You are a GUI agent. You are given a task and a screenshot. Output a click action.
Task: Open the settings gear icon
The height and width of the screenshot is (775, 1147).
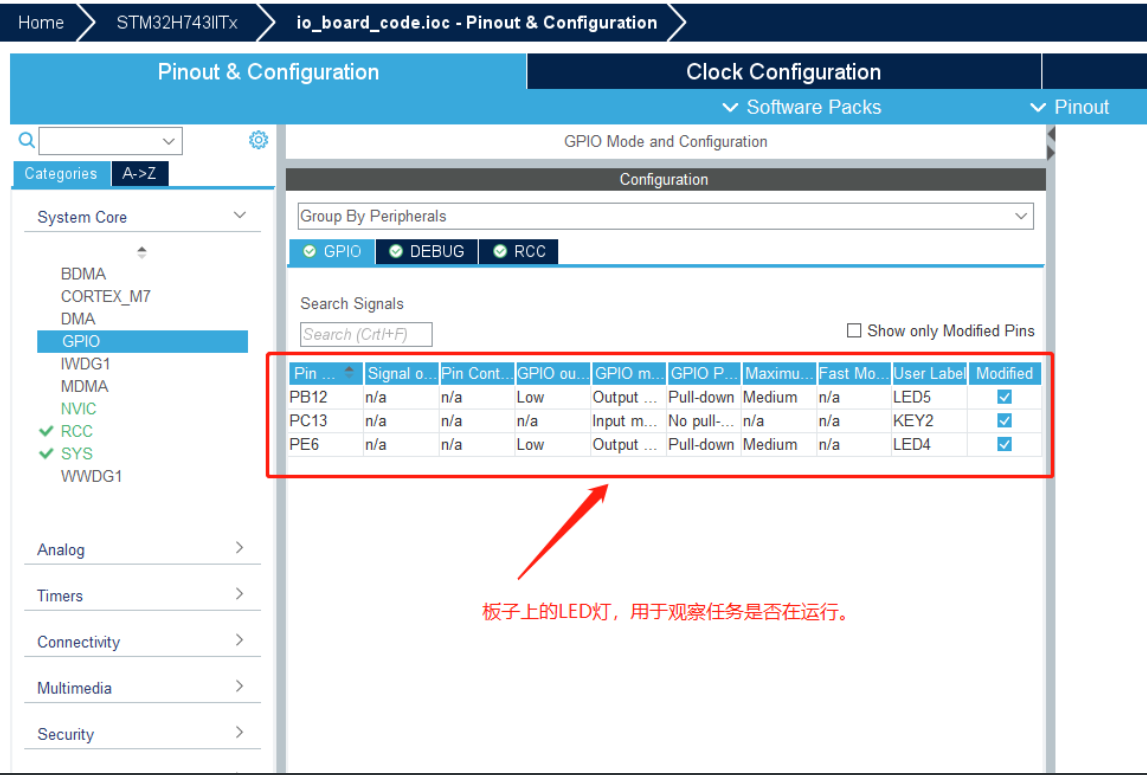pyautogui.click(x=258, y=140)
